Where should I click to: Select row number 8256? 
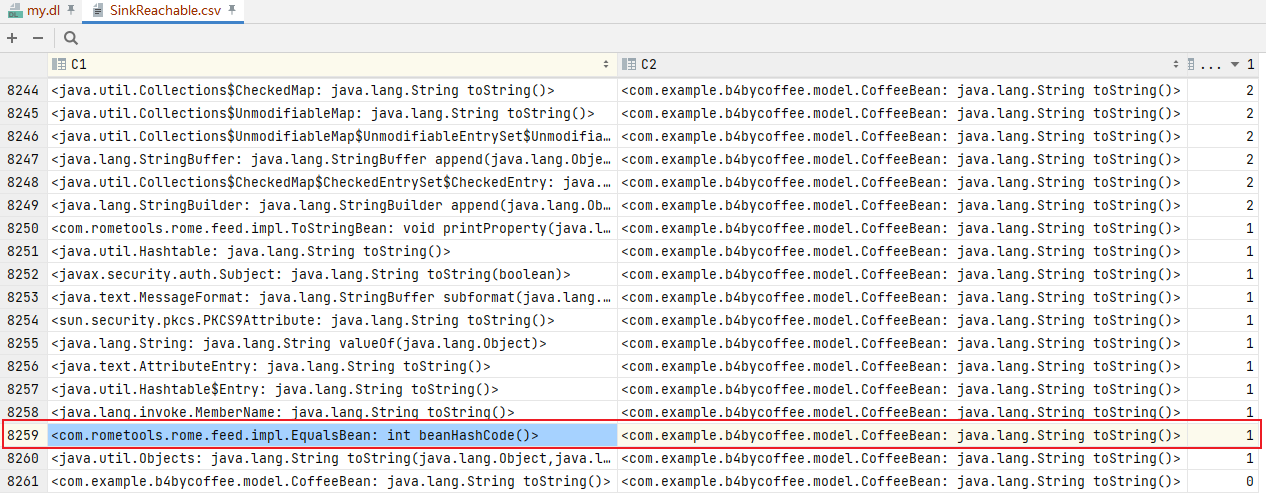[x=24, y=366]
